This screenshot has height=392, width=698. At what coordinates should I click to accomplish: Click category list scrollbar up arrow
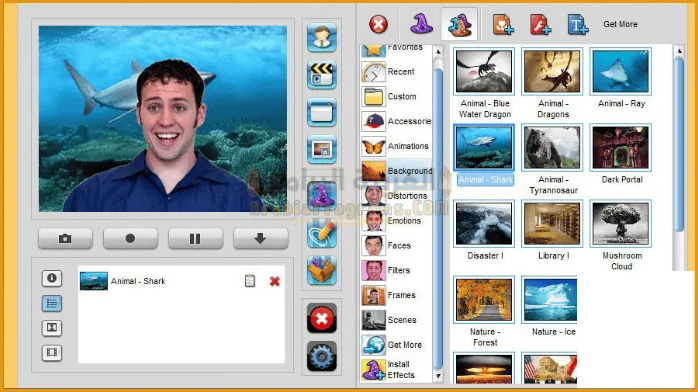tap(438, 52)
